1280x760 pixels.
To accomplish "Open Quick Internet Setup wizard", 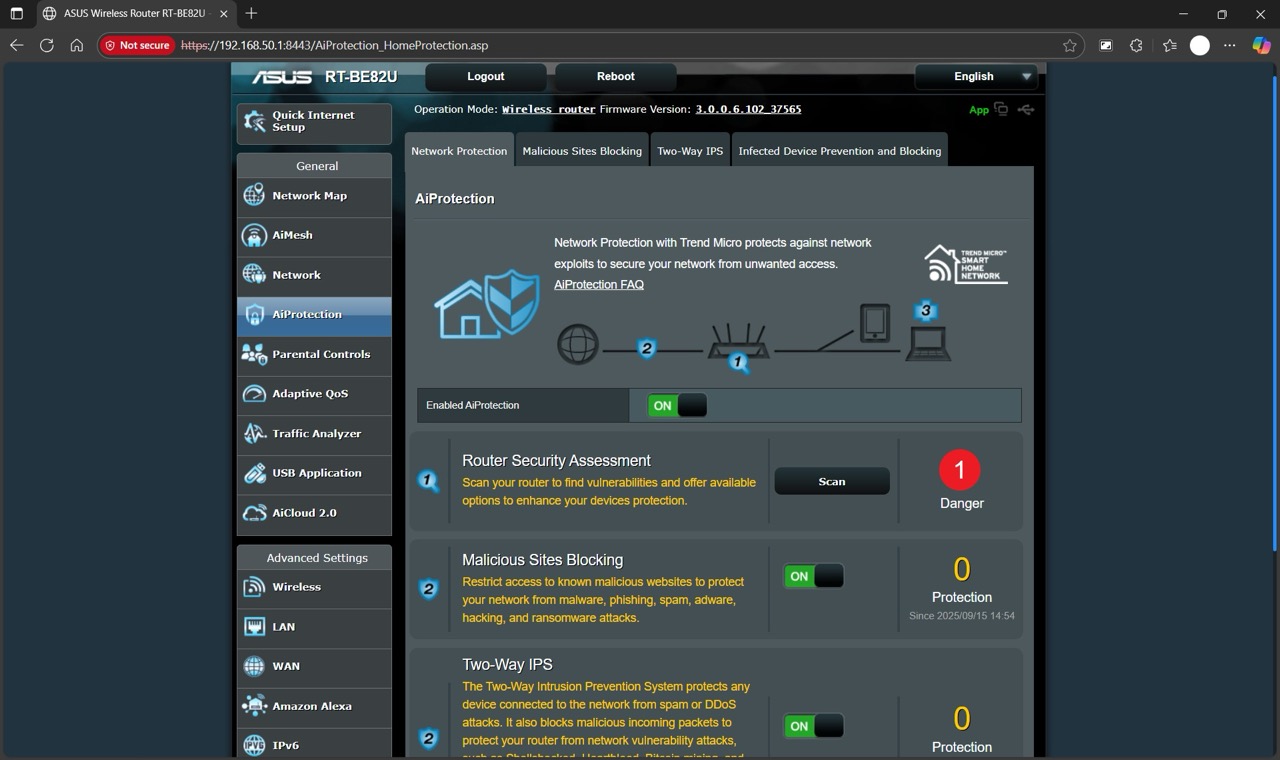I will (x=314, y=122).
